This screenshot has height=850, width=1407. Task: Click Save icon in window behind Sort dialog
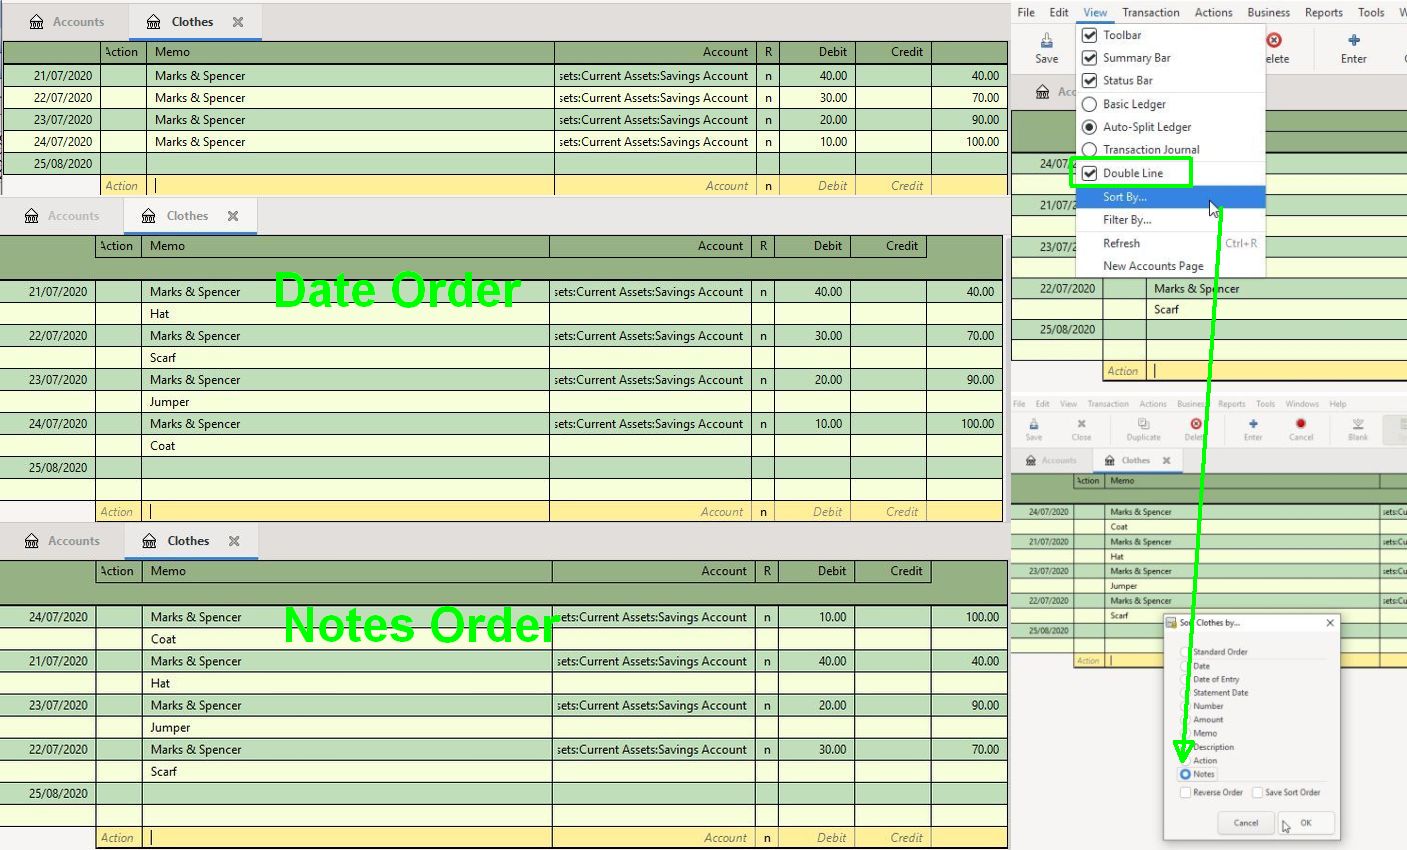click(x=1033, y=424)
